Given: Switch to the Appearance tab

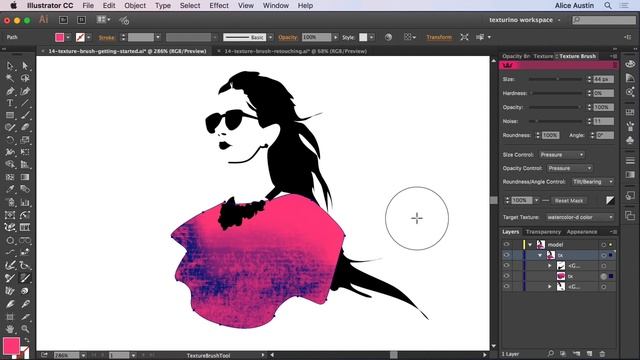Looking at the screenshot, I should [x=582, y=232].
